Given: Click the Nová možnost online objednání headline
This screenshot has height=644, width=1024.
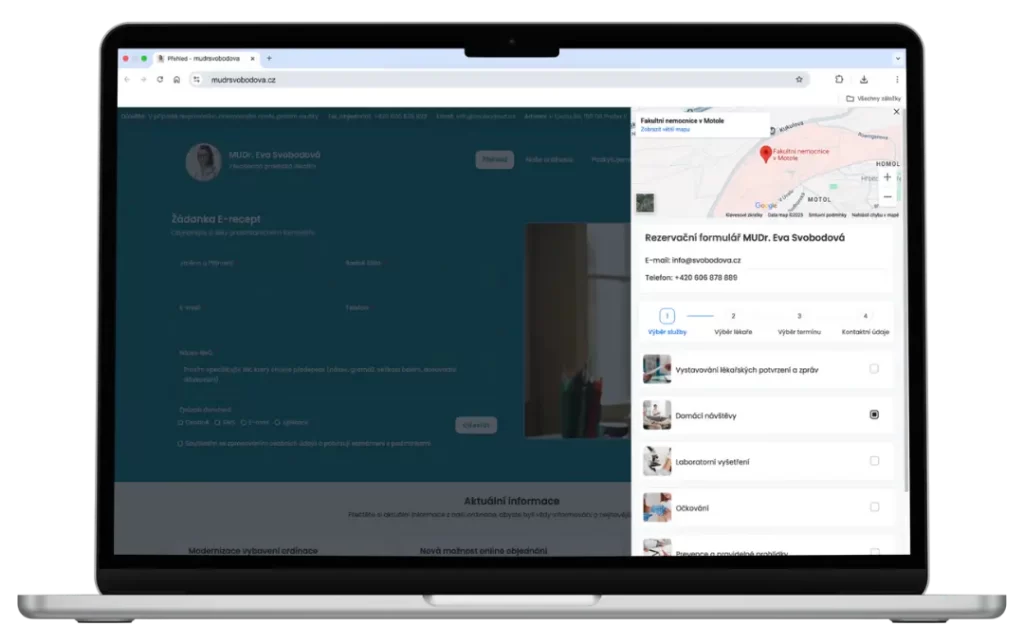Looking at the screenshot, I should 483,551.
